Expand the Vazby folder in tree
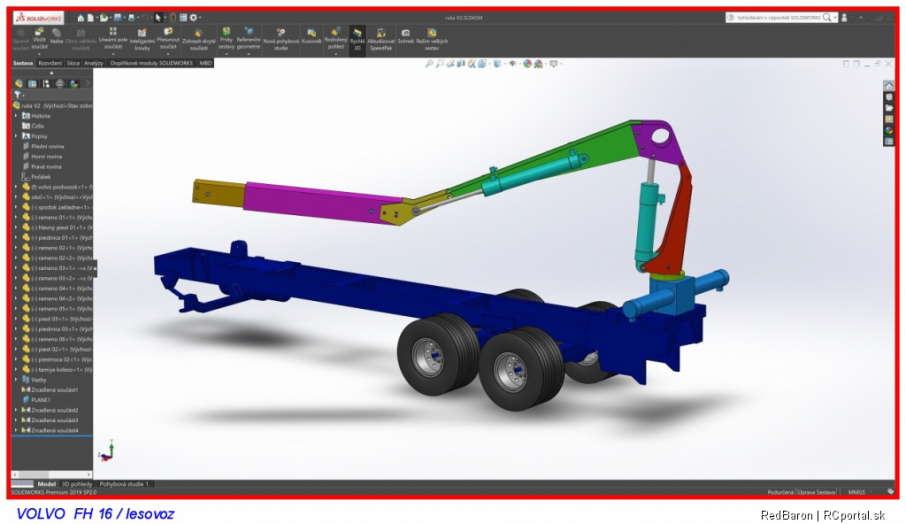The height and width of the screenshot is (524, 906). pos(16,379)
